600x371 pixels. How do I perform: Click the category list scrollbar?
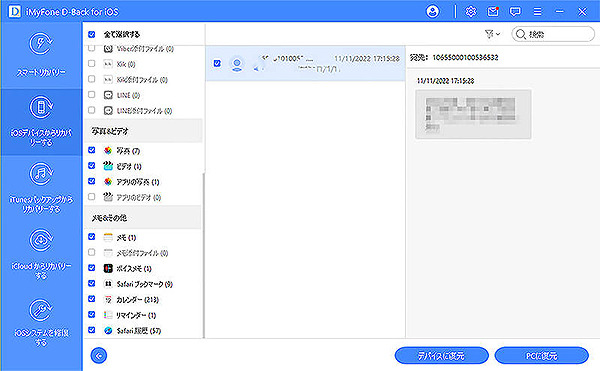pos(204,255)
